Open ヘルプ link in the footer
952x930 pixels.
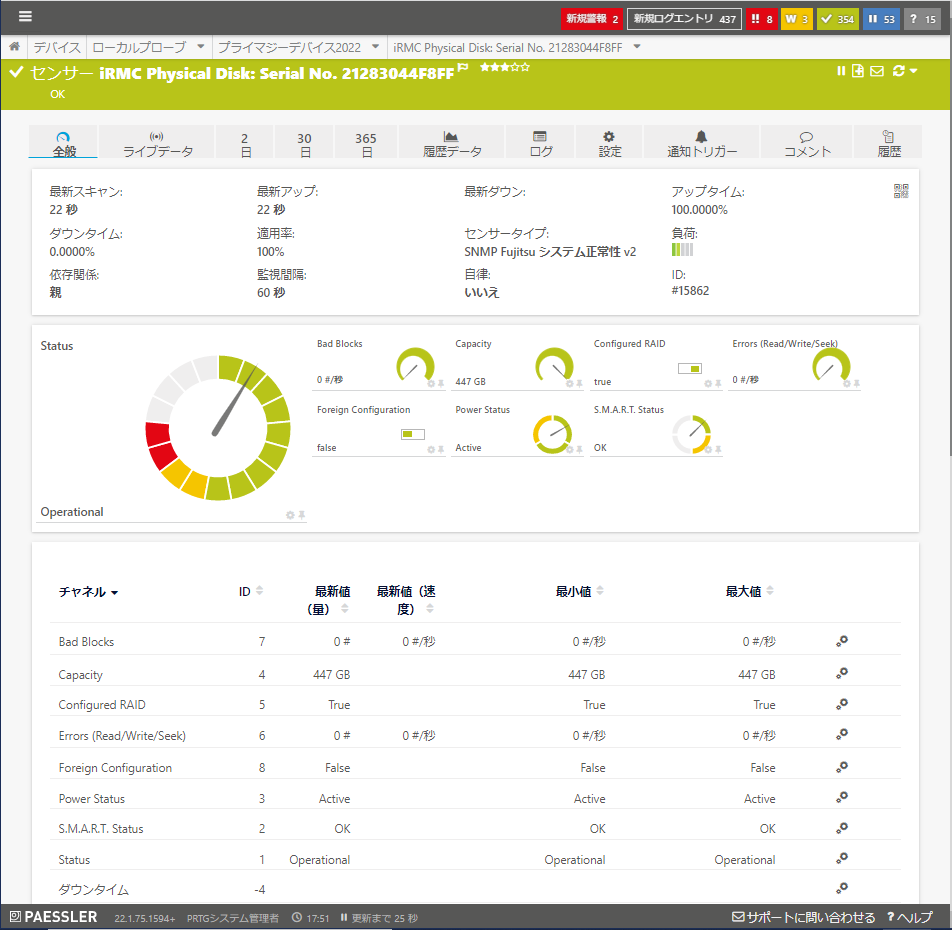(x=910, y=917)
